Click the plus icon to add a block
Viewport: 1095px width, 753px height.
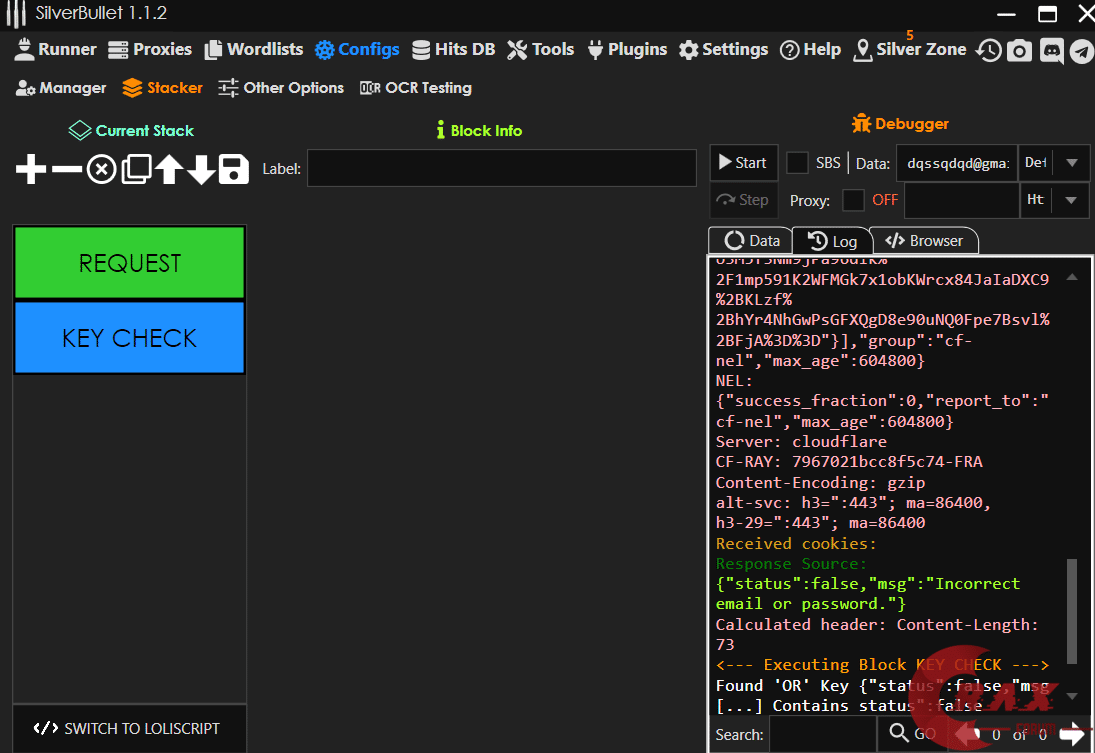[31, 169]
